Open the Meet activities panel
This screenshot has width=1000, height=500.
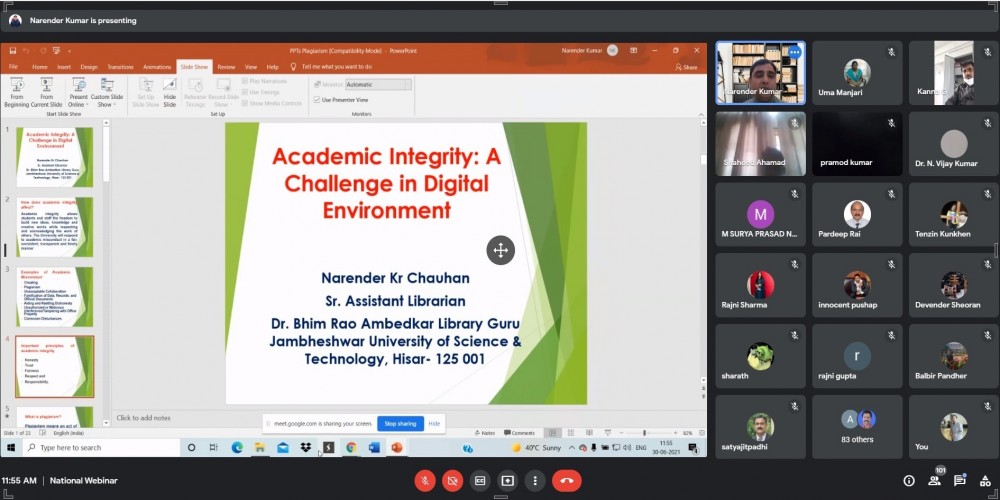985,480
